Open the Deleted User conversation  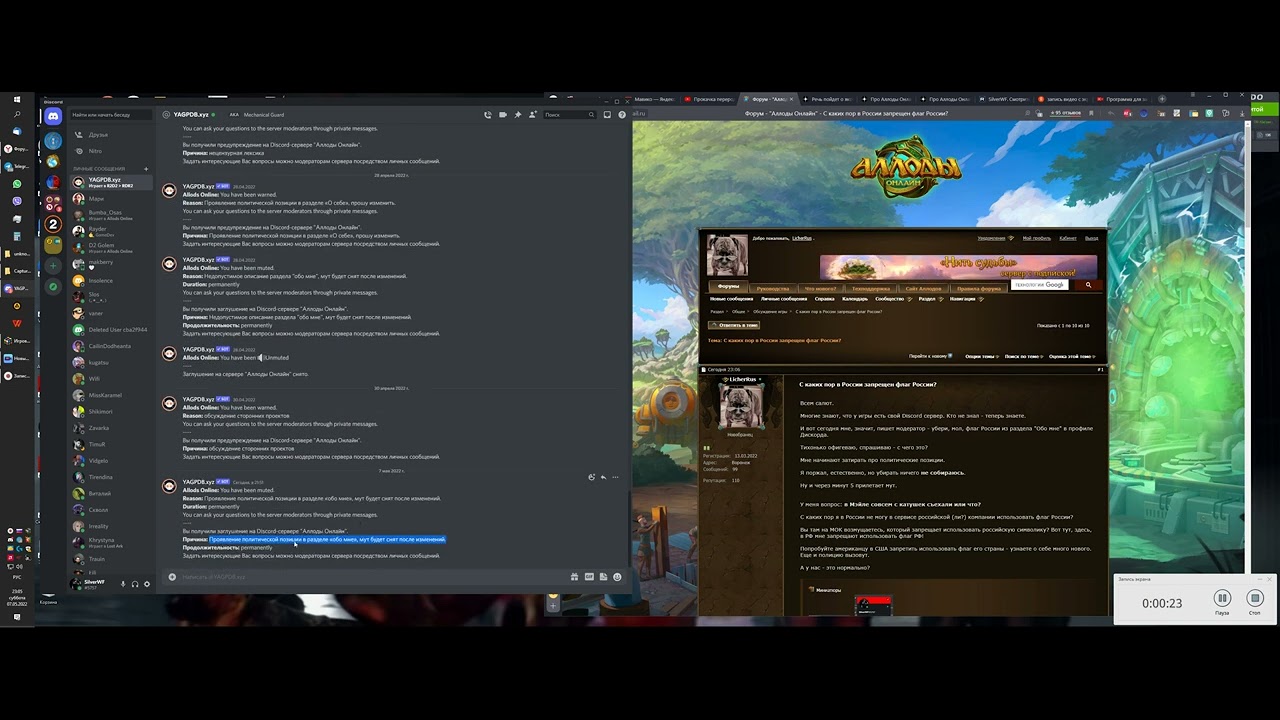tap(111, 329)
